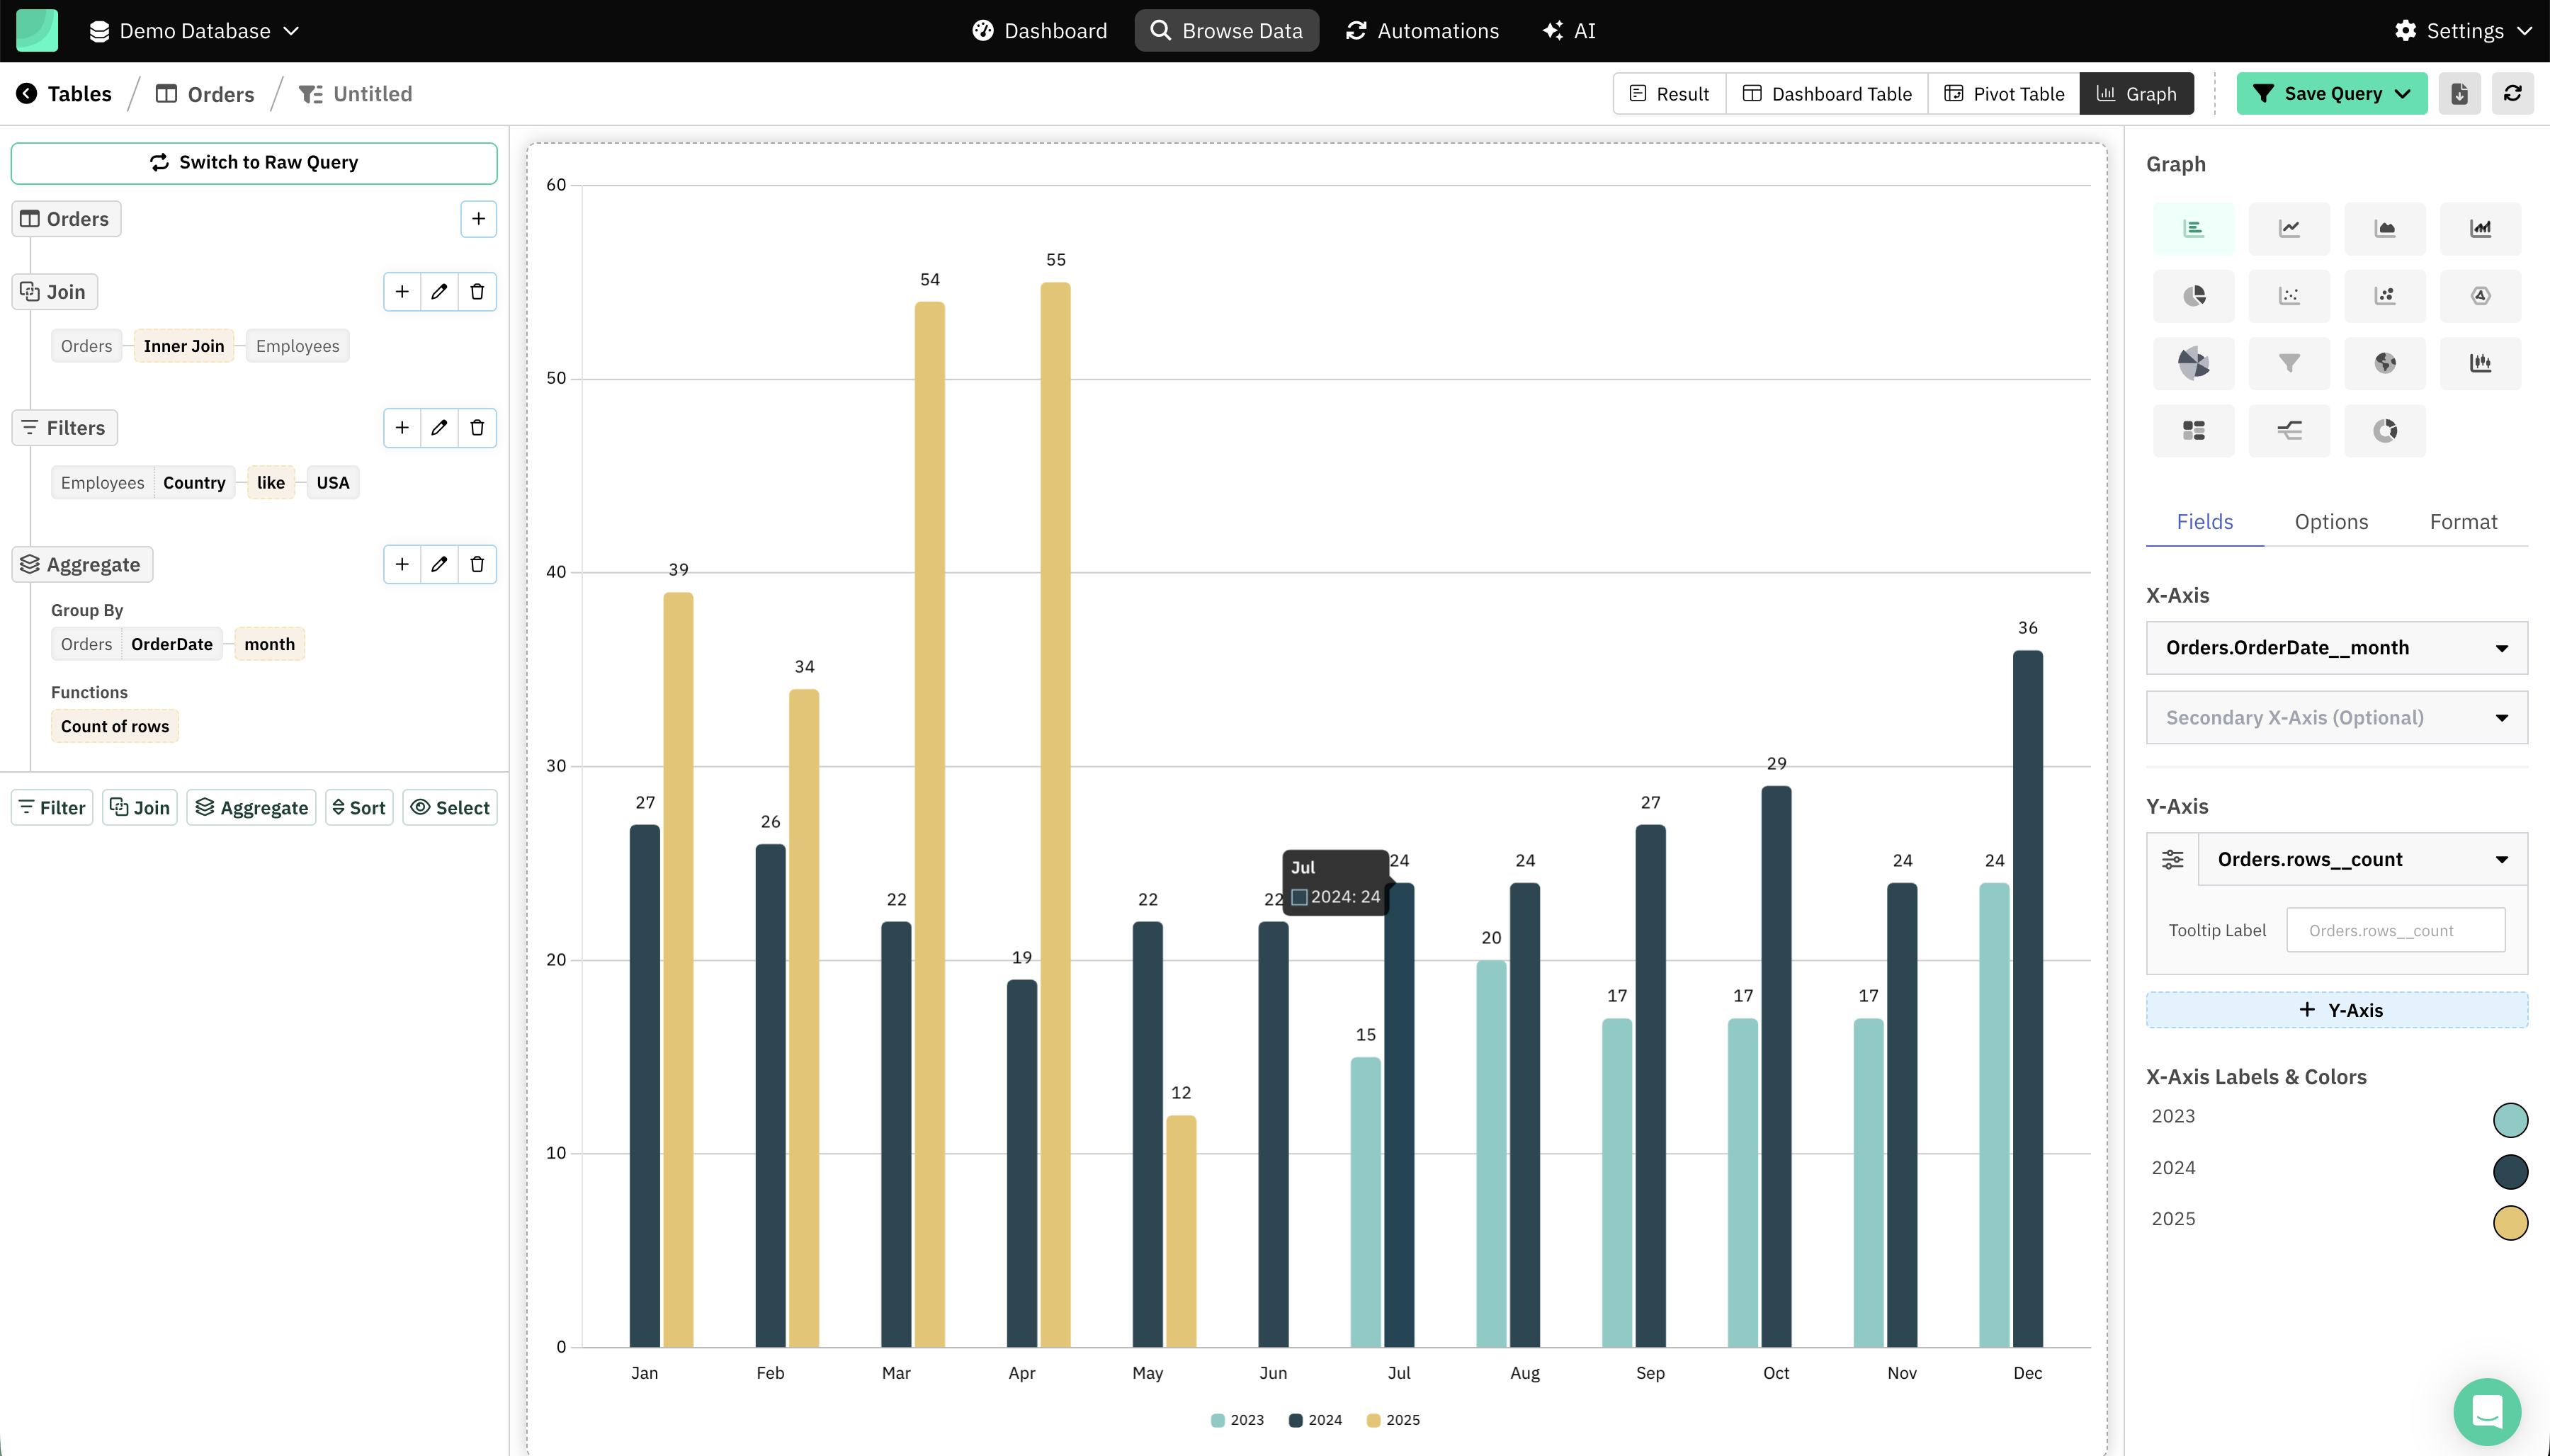The width and height of the screenshot is (2550, 1456).
Task: Select the line chart graph type
Action: [2289, 229]
